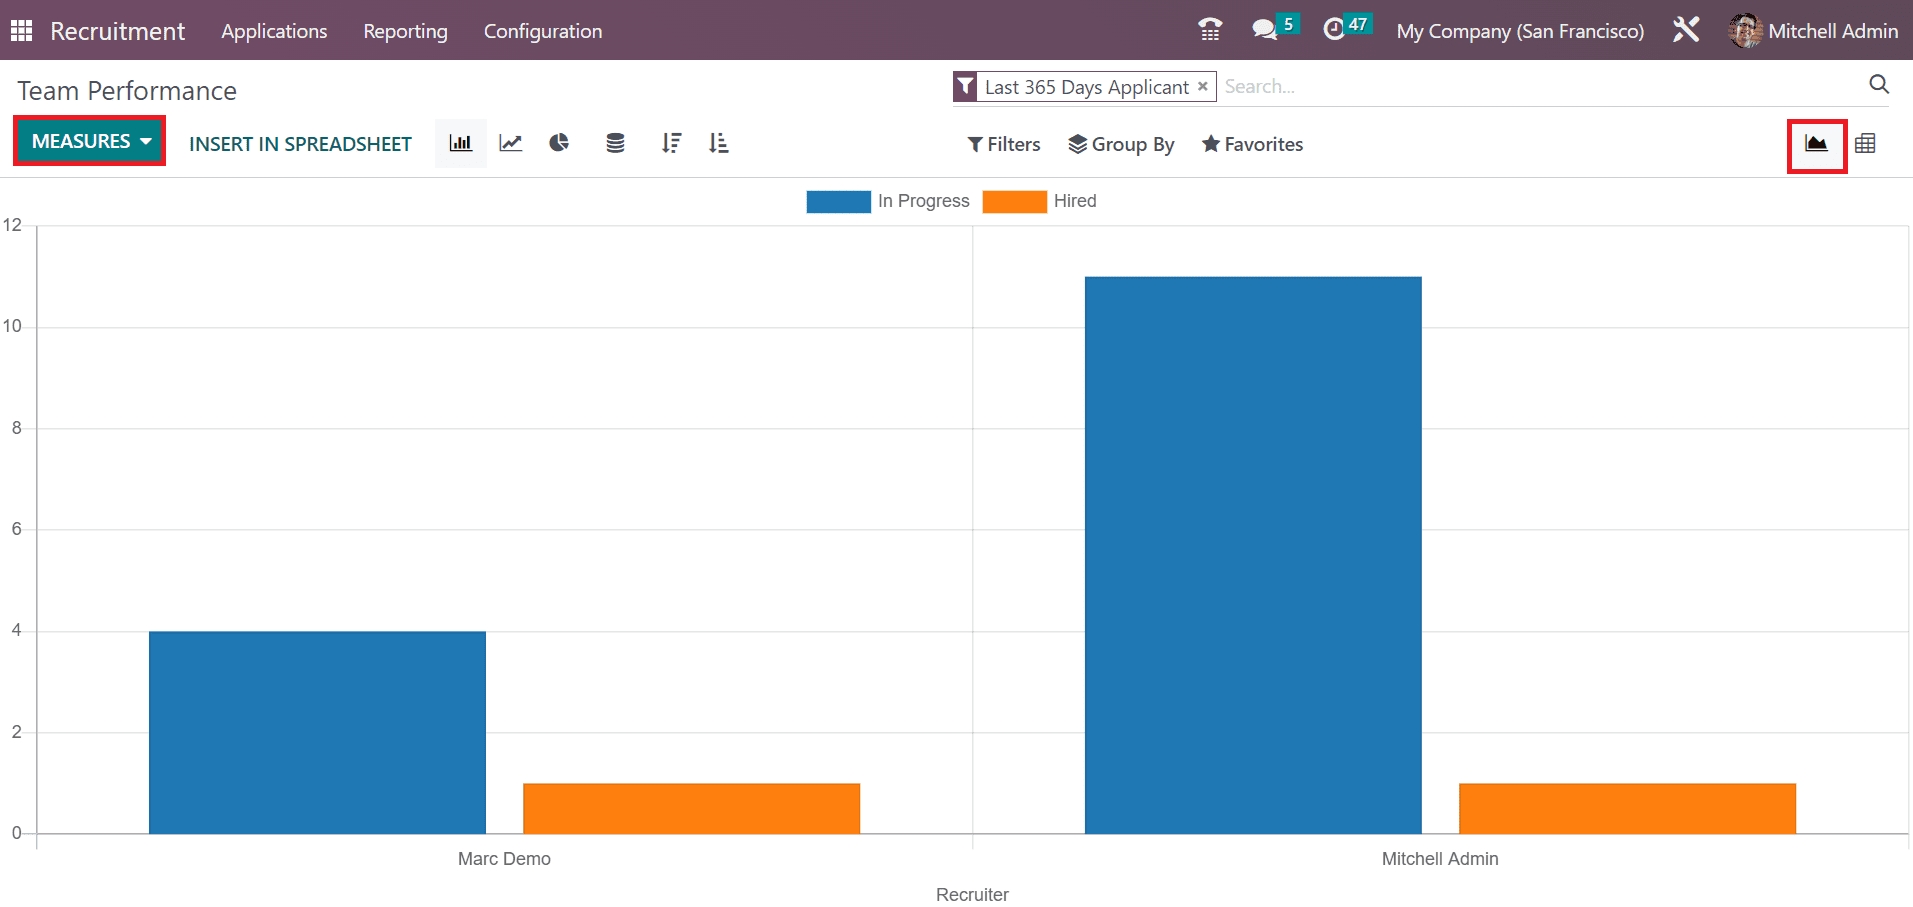This screenshot has width=1913, height=907.
Task: Expand the Measures dropdown
Action: 90,141
